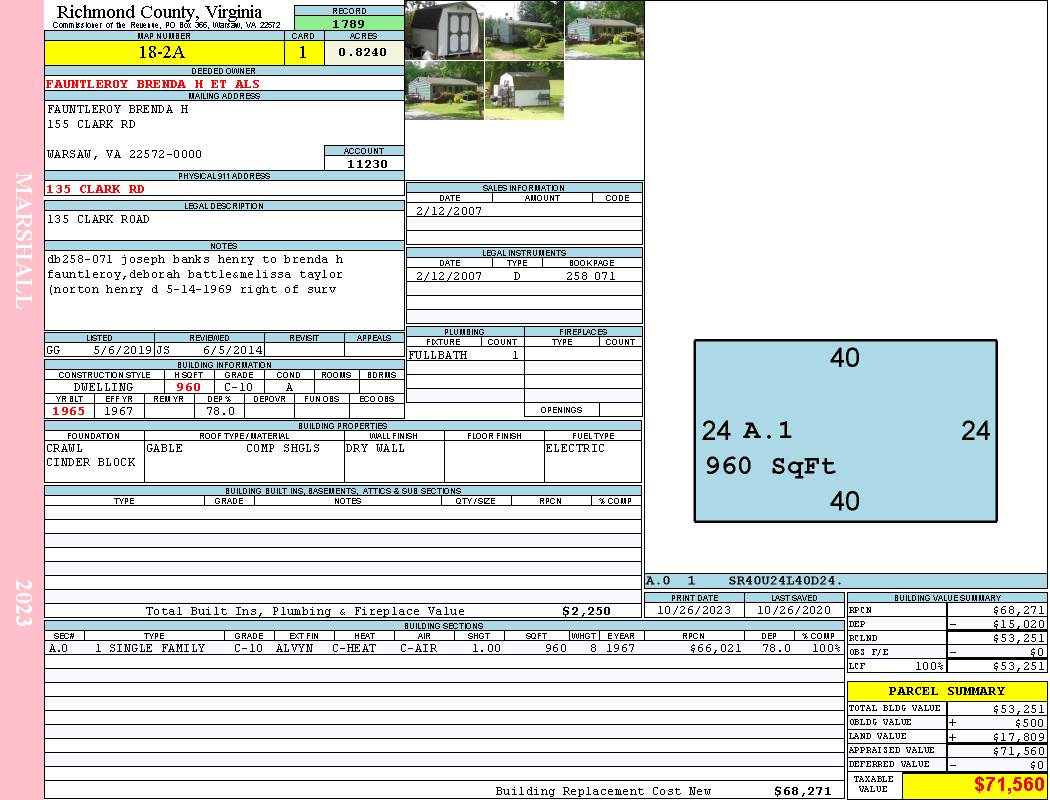1050x800 pixels.
Task: Select summary RPCN value $68,271
Action: click(1018, 611)
